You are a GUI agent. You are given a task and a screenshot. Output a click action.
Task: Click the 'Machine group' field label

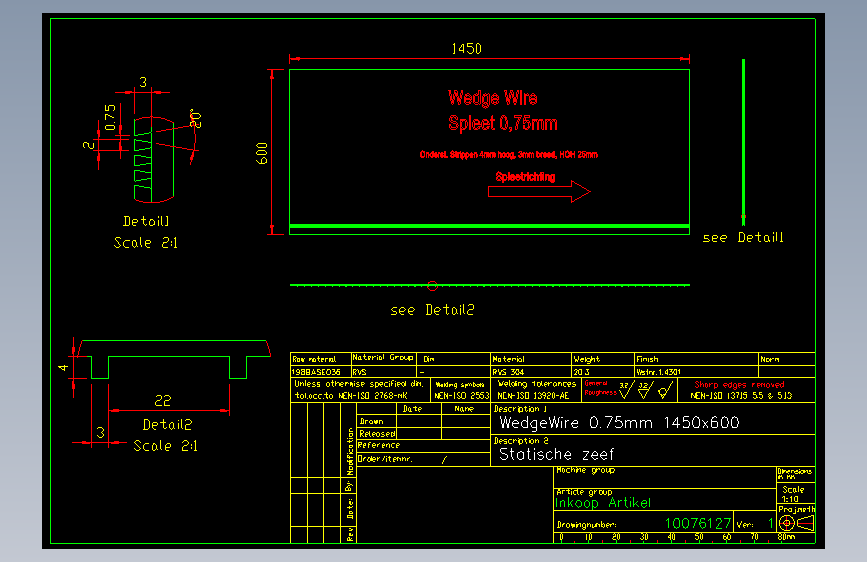pos(586,470)
